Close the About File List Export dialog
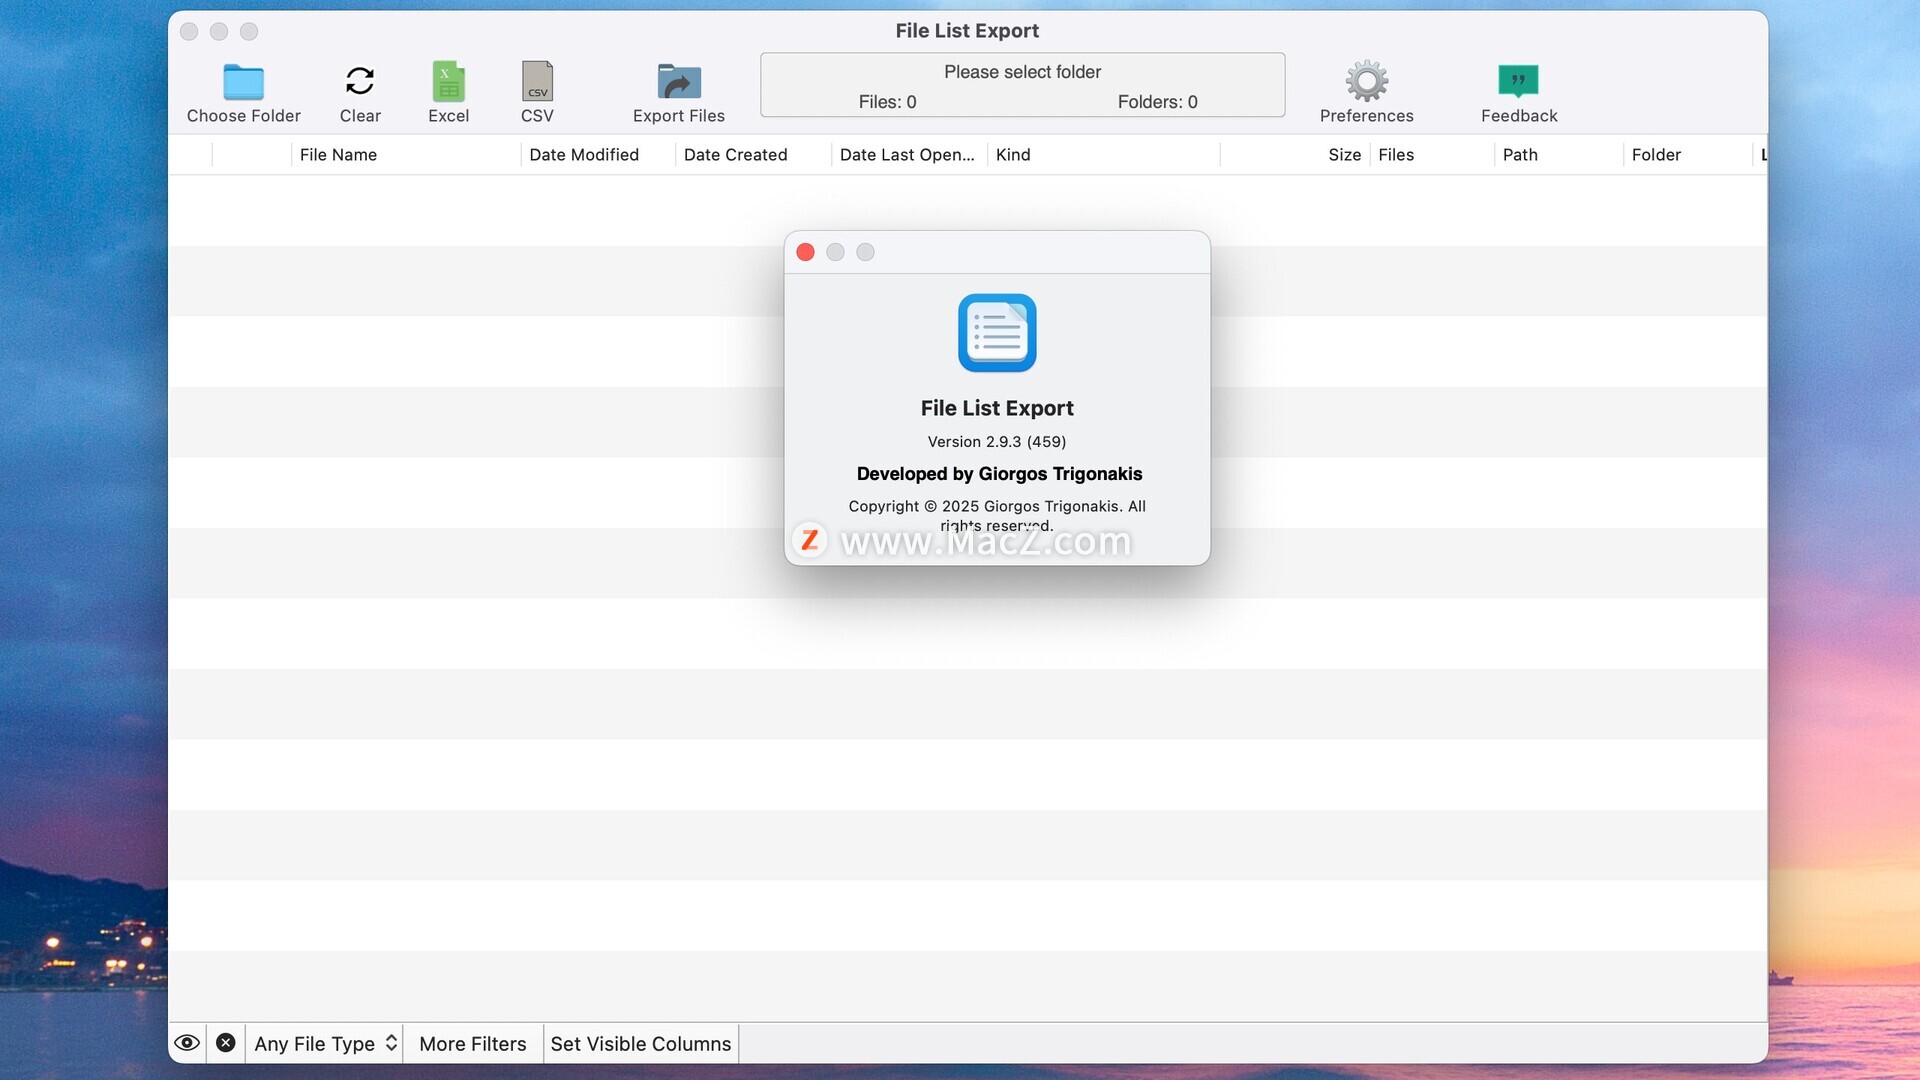Screen dimensions: 1920x1080 (x=805, y=252)
